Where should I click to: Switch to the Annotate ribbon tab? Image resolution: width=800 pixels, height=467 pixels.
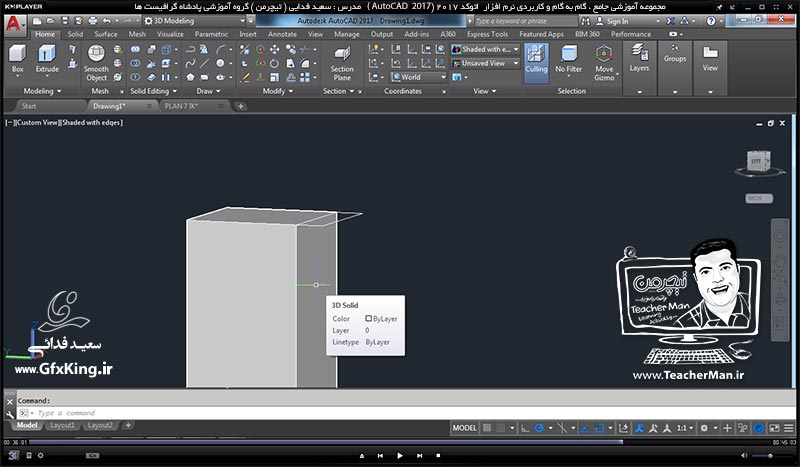[282, 34]
